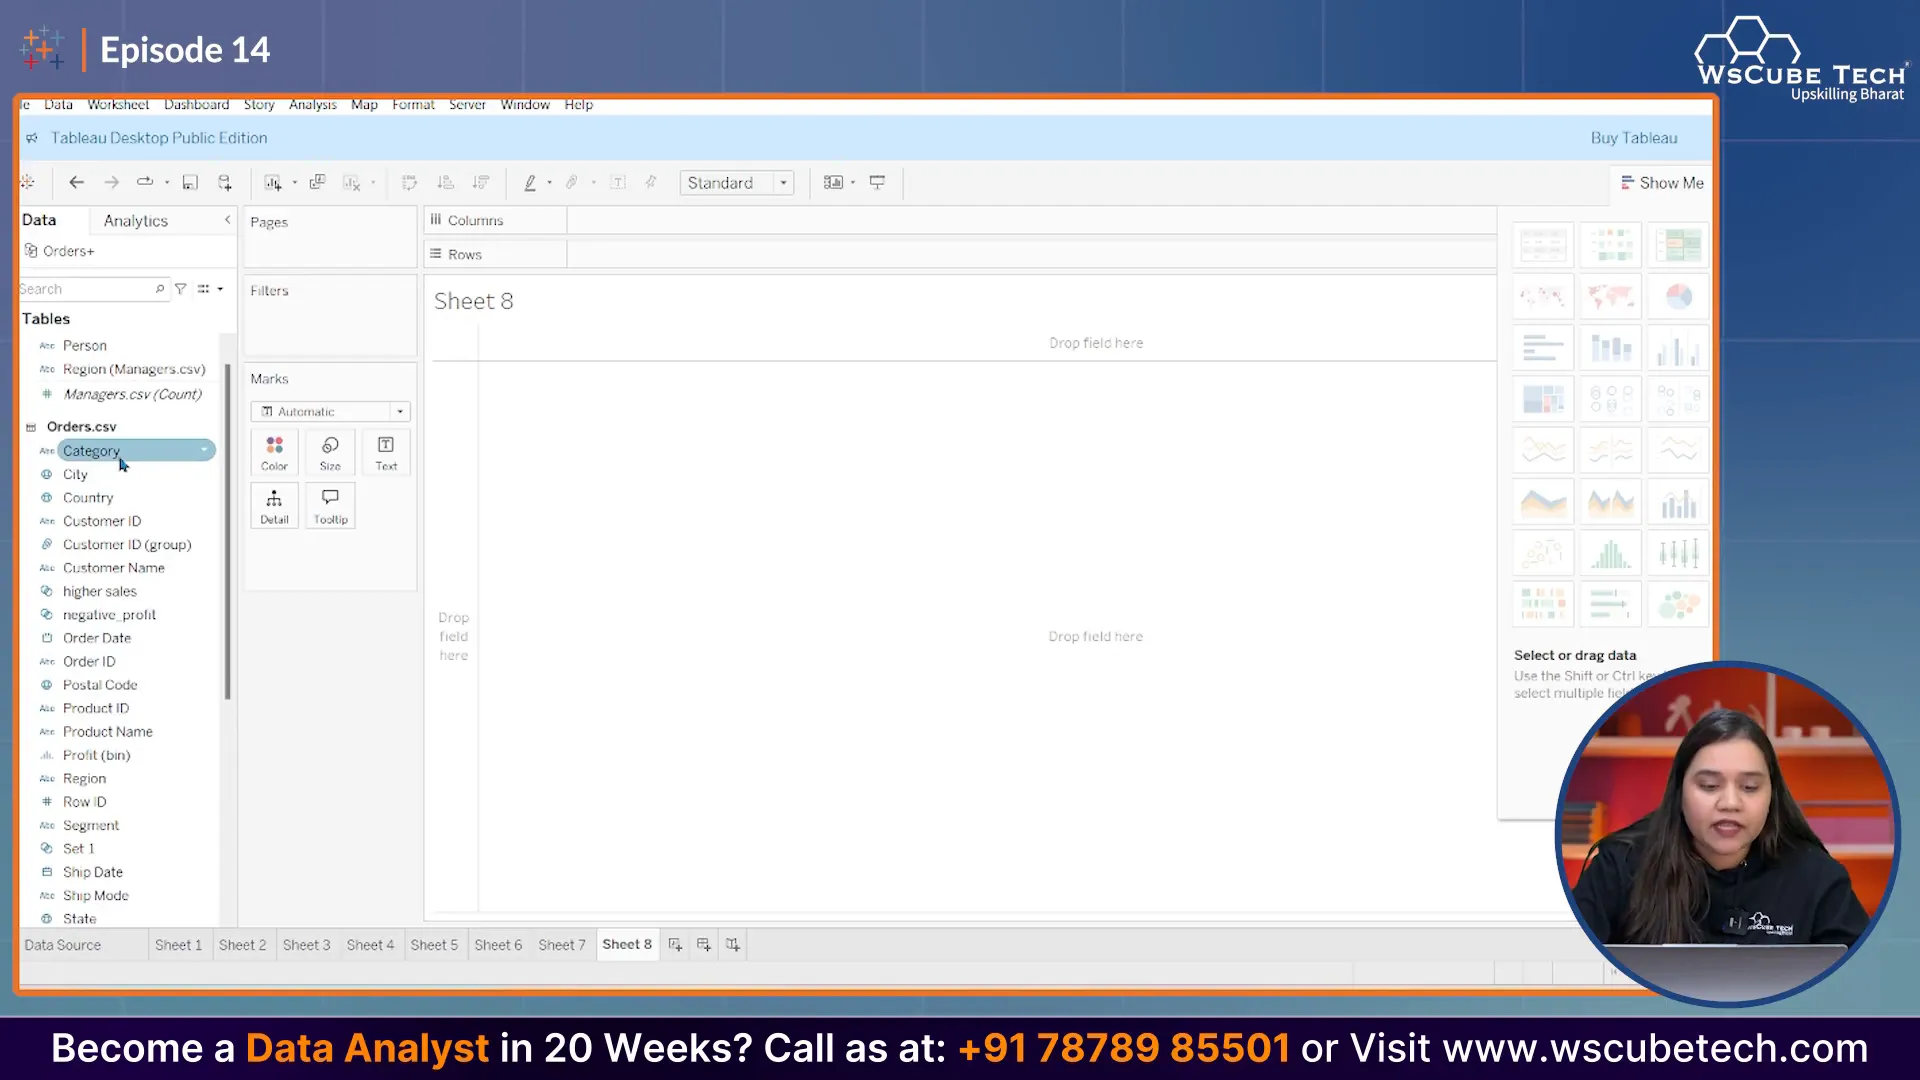Click the Text card in Marks
Screen dimensions: 1920x1080
(386, 452)
